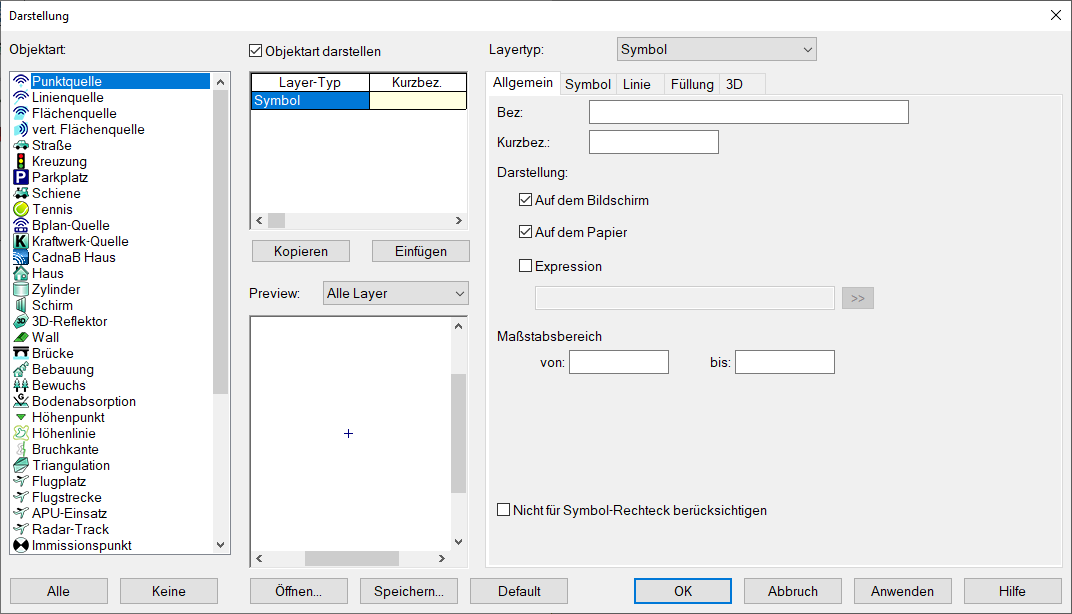Open the Symbol tab
Image resolution: width=1072 pixels, height=614 pixels.
588,84
